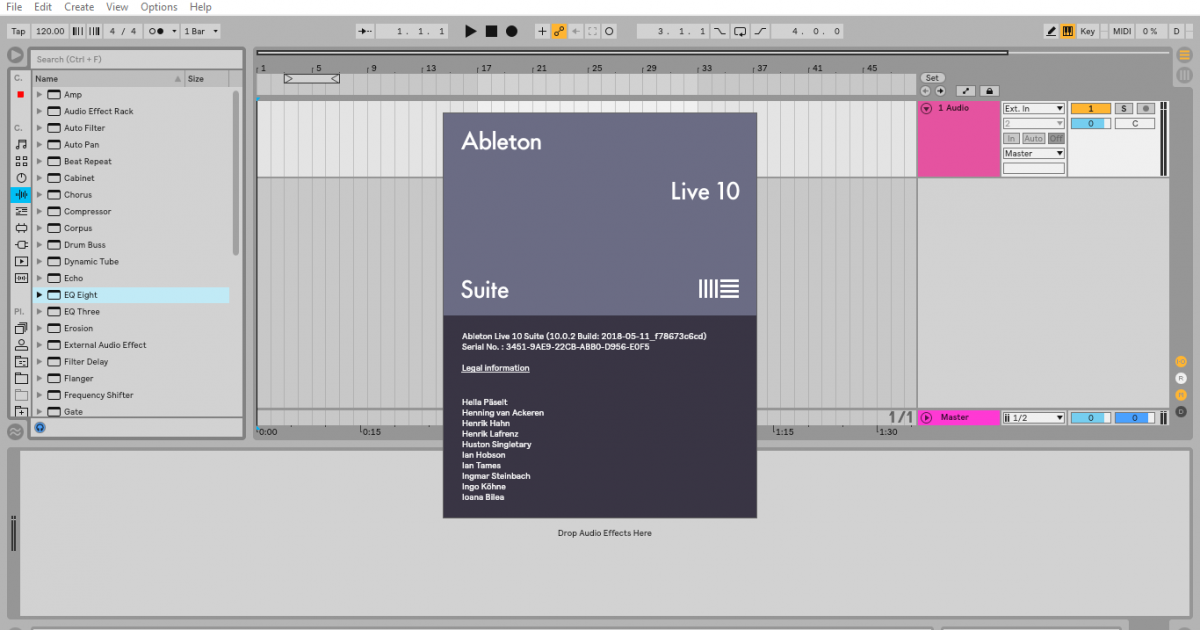Select Audio Effects category in browser
Viewport: 1200px width, 630px height.
[21, 194]
